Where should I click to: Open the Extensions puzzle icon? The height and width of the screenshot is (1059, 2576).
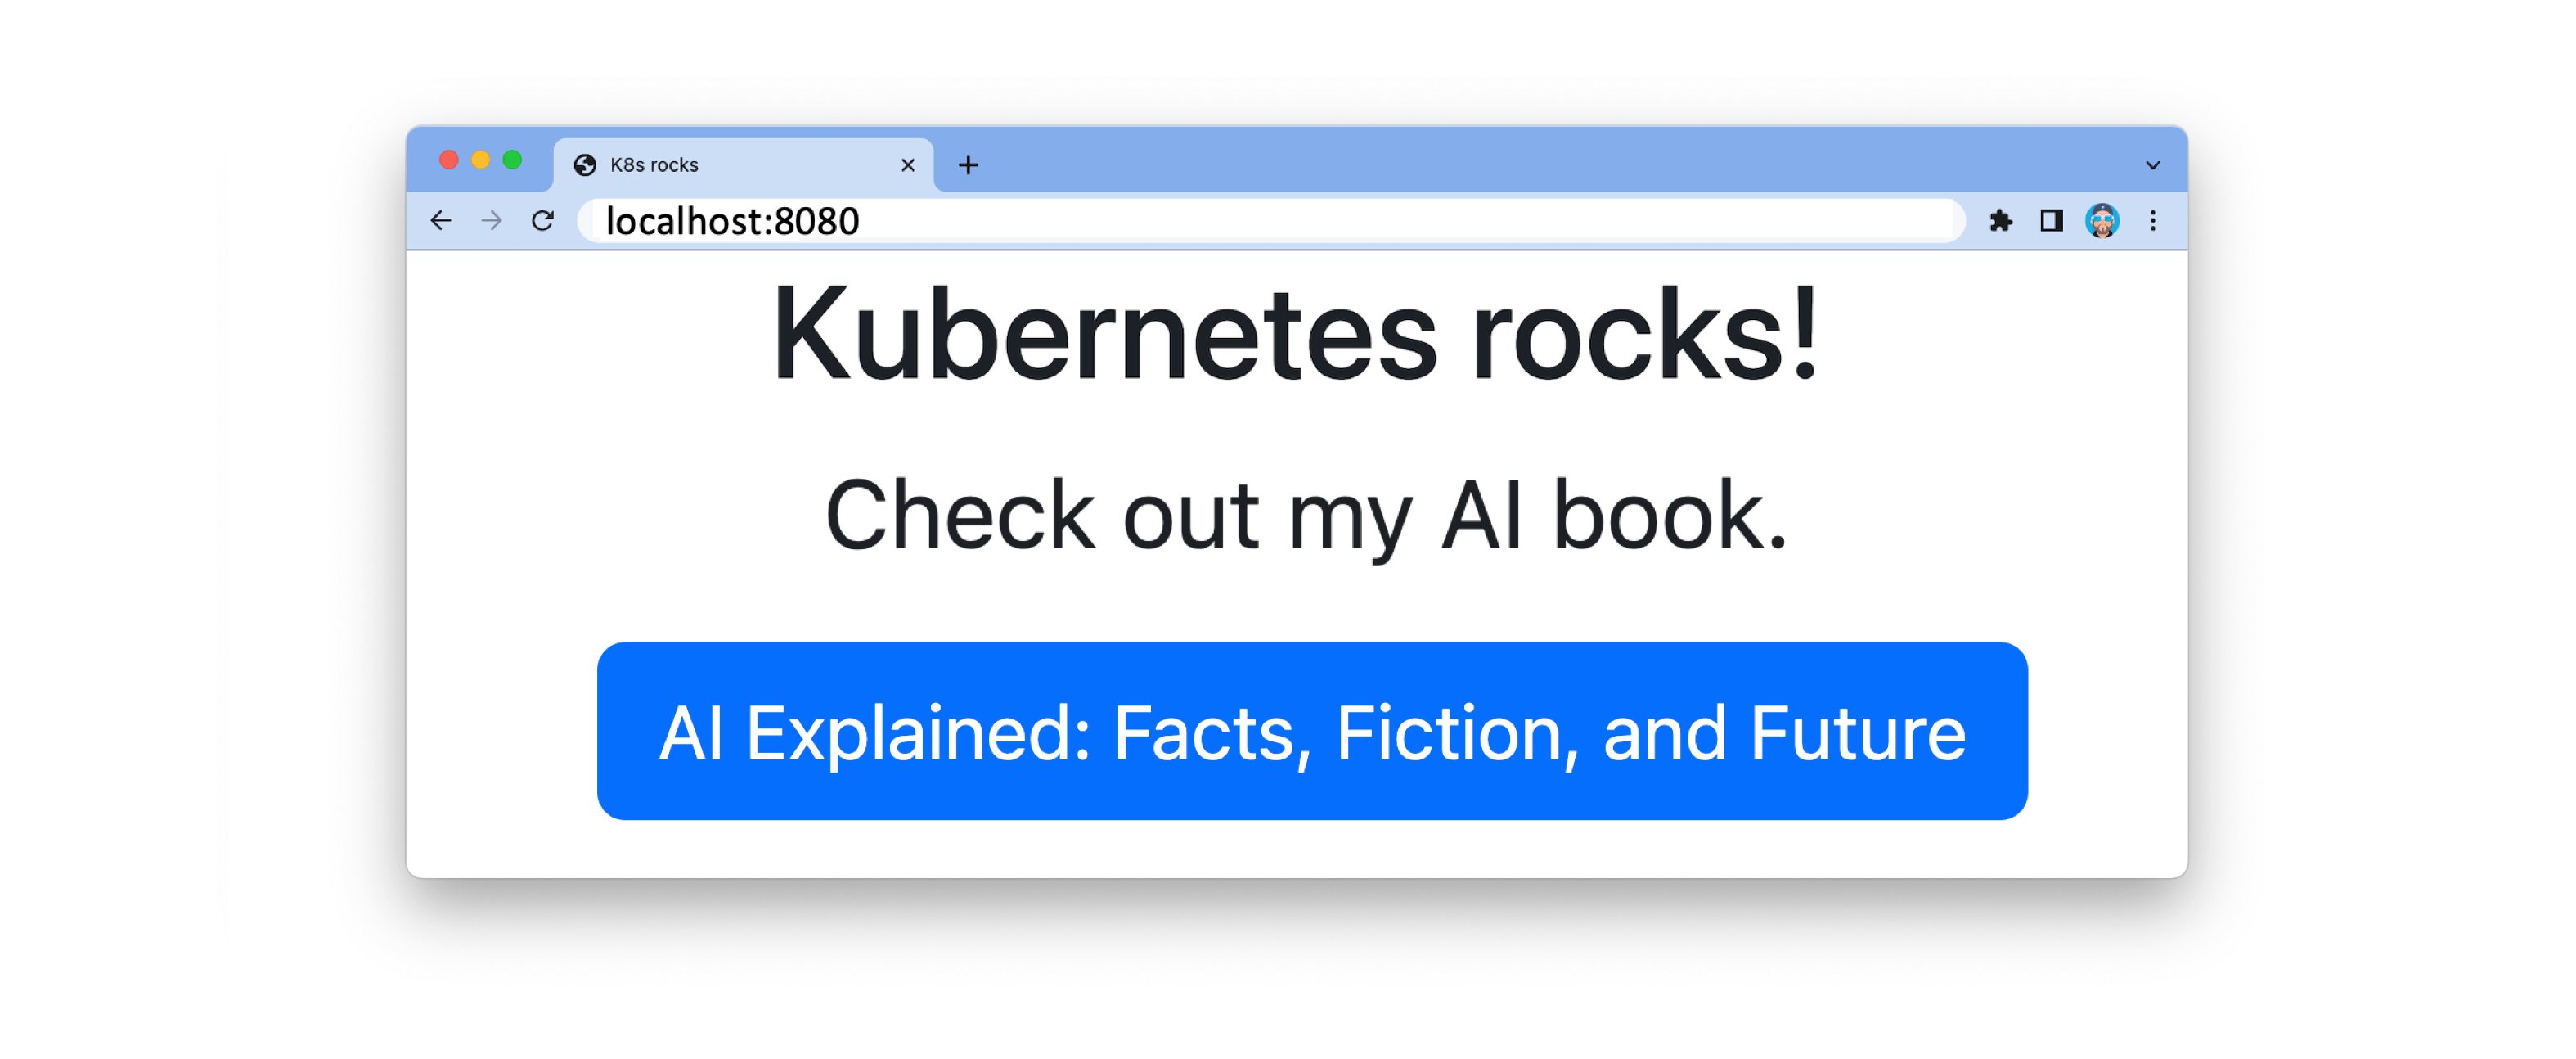[x=2000, y=220]
